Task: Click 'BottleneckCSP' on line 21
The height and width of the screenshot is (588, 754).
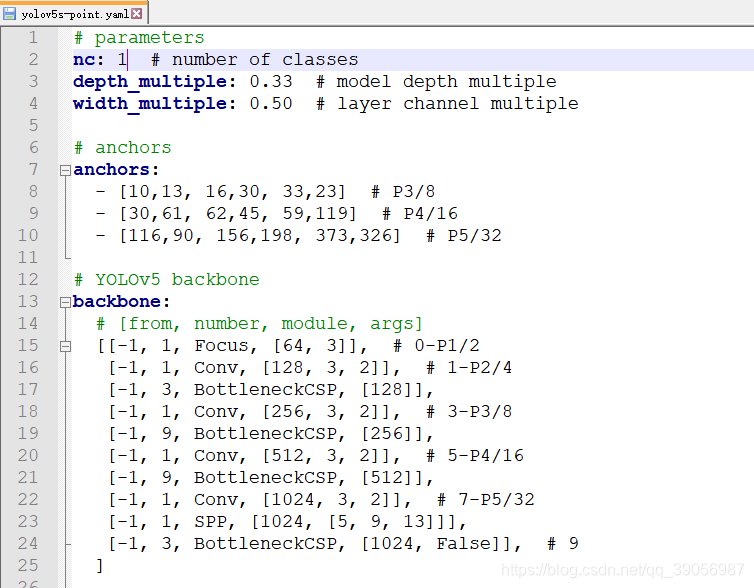Action: coord(265,478)
